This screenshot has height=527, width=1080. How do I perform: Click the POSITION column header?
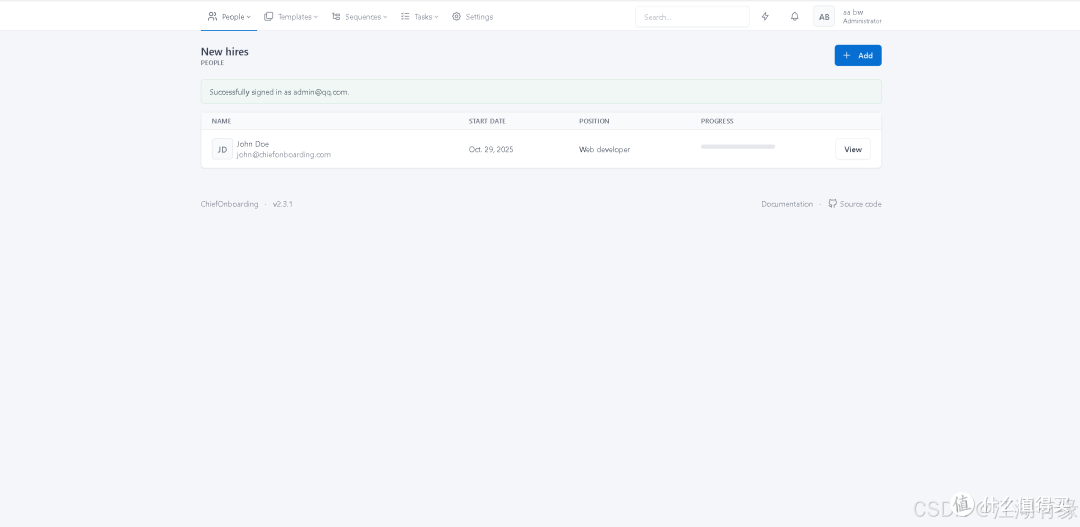pyautogui.click(x=594, y=121)
